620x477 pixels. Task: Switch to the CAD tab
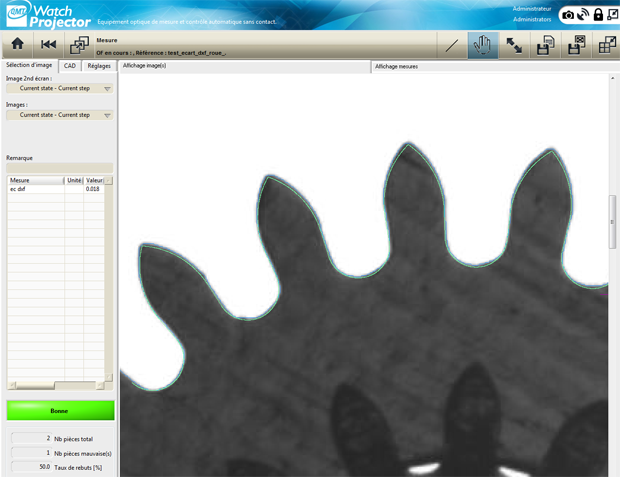[69, 66]
